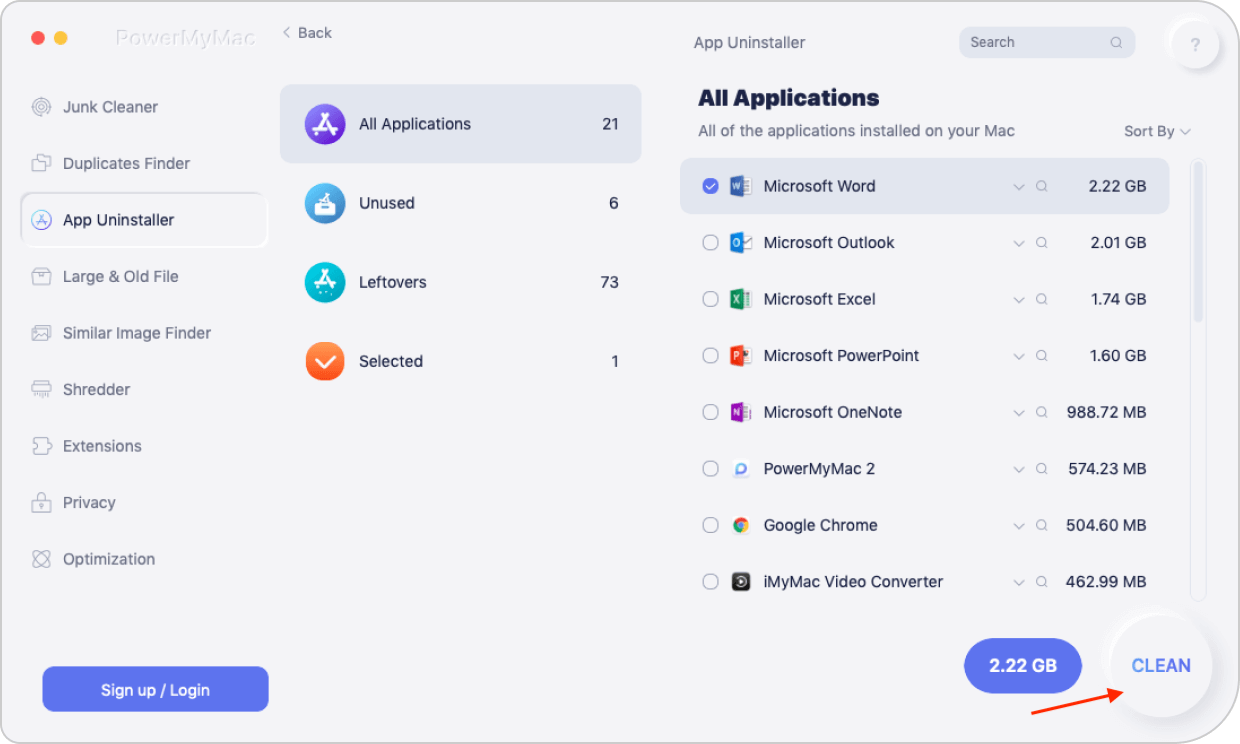Check the Microsoft Outlook checkbox

click(710, 242)
